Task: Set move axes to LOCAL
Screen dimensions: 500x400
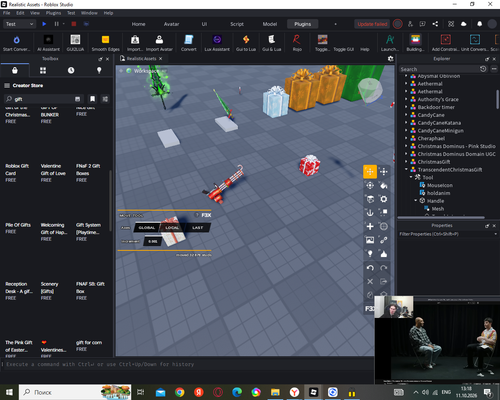Action: click(172, 228)
